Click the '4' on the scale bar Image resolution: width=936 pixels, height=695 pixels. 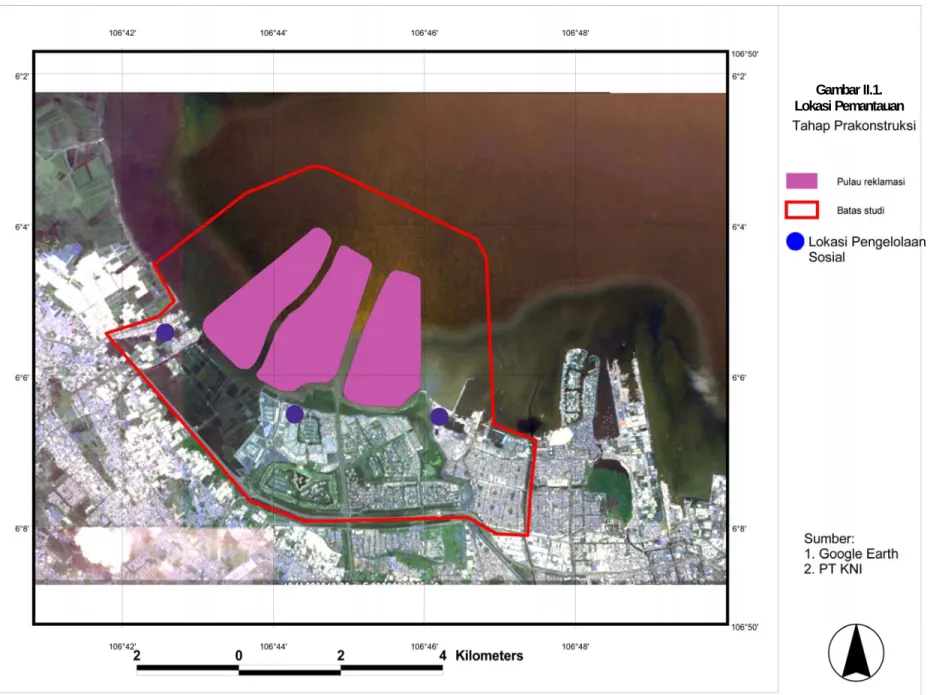(442, 656)
